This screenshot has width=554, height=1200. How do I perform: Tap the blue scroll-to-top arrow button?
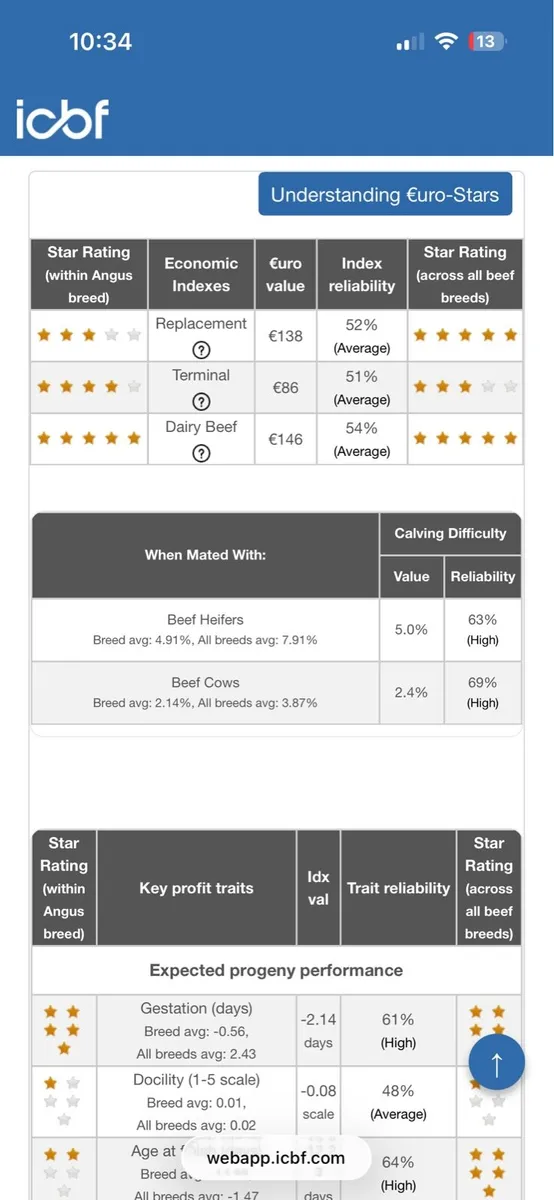coord(497,1062)
